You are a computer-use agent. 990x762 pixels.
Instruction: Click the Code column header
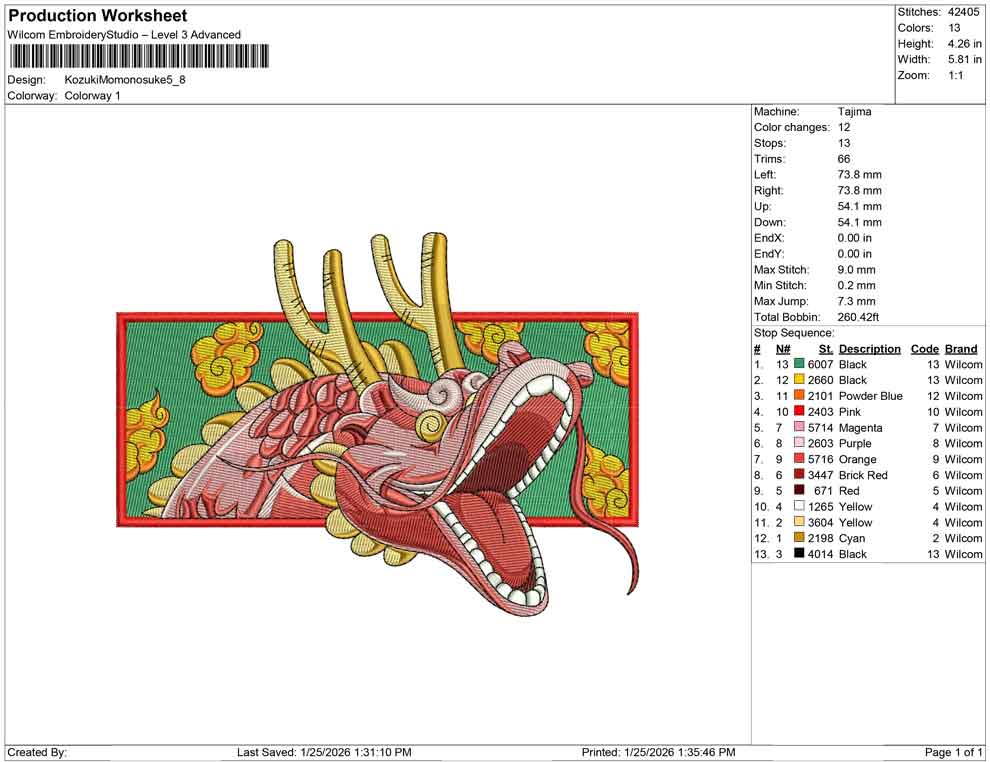point(924,349)
